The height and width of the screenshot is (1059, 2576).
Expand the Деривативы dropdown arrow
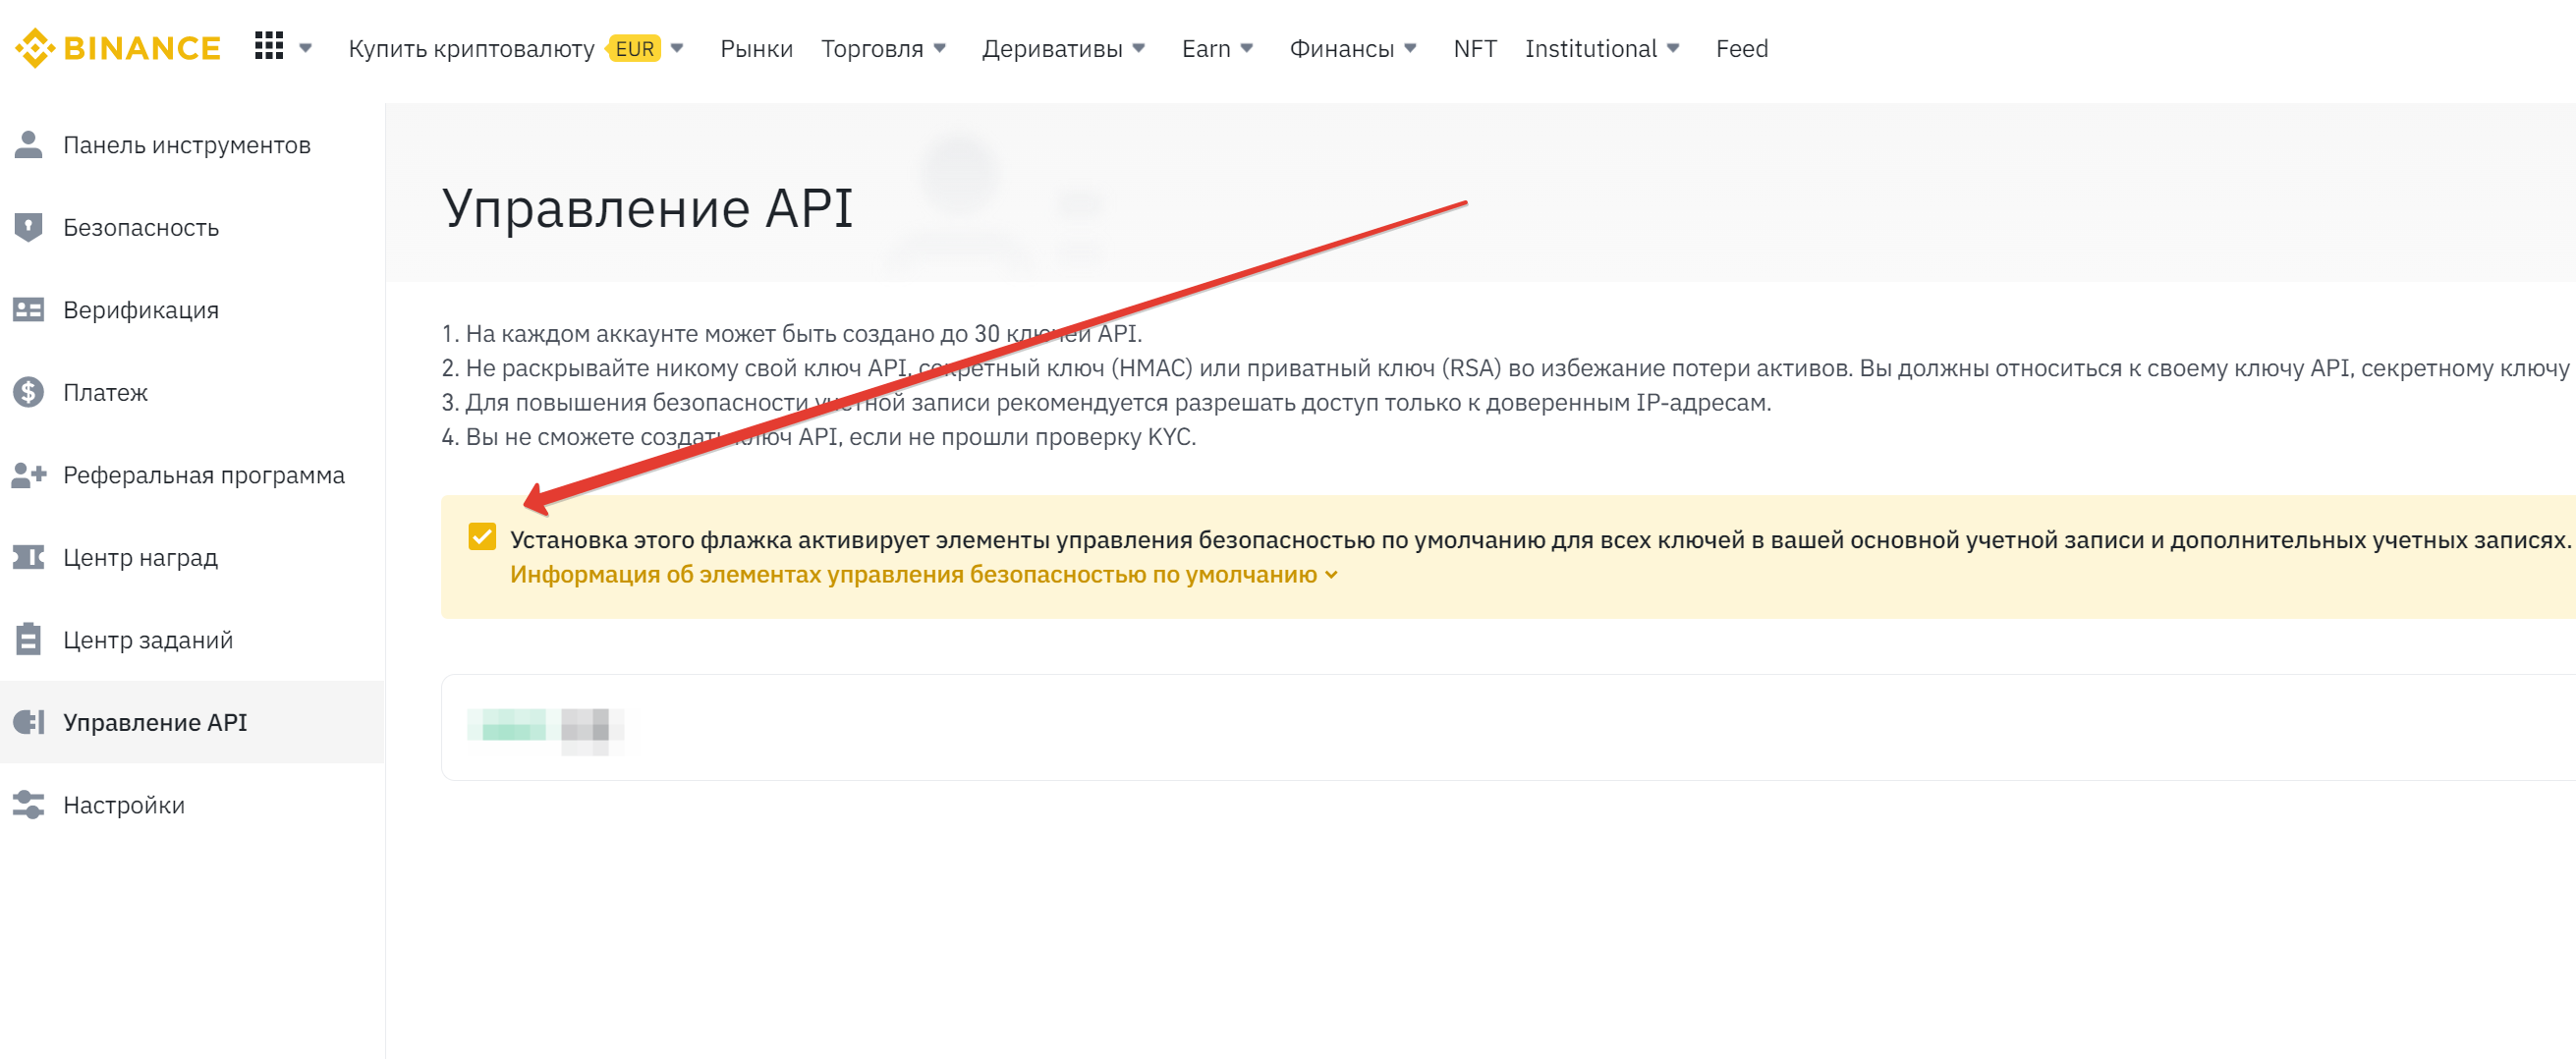click(1138, 48)
